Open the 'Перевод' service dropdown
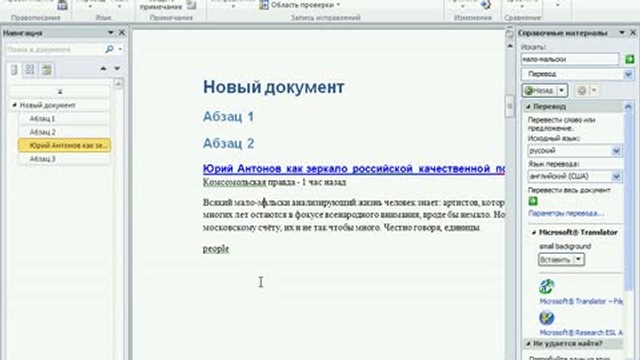This screenshot has width=640, height=360. pos(628,74)
